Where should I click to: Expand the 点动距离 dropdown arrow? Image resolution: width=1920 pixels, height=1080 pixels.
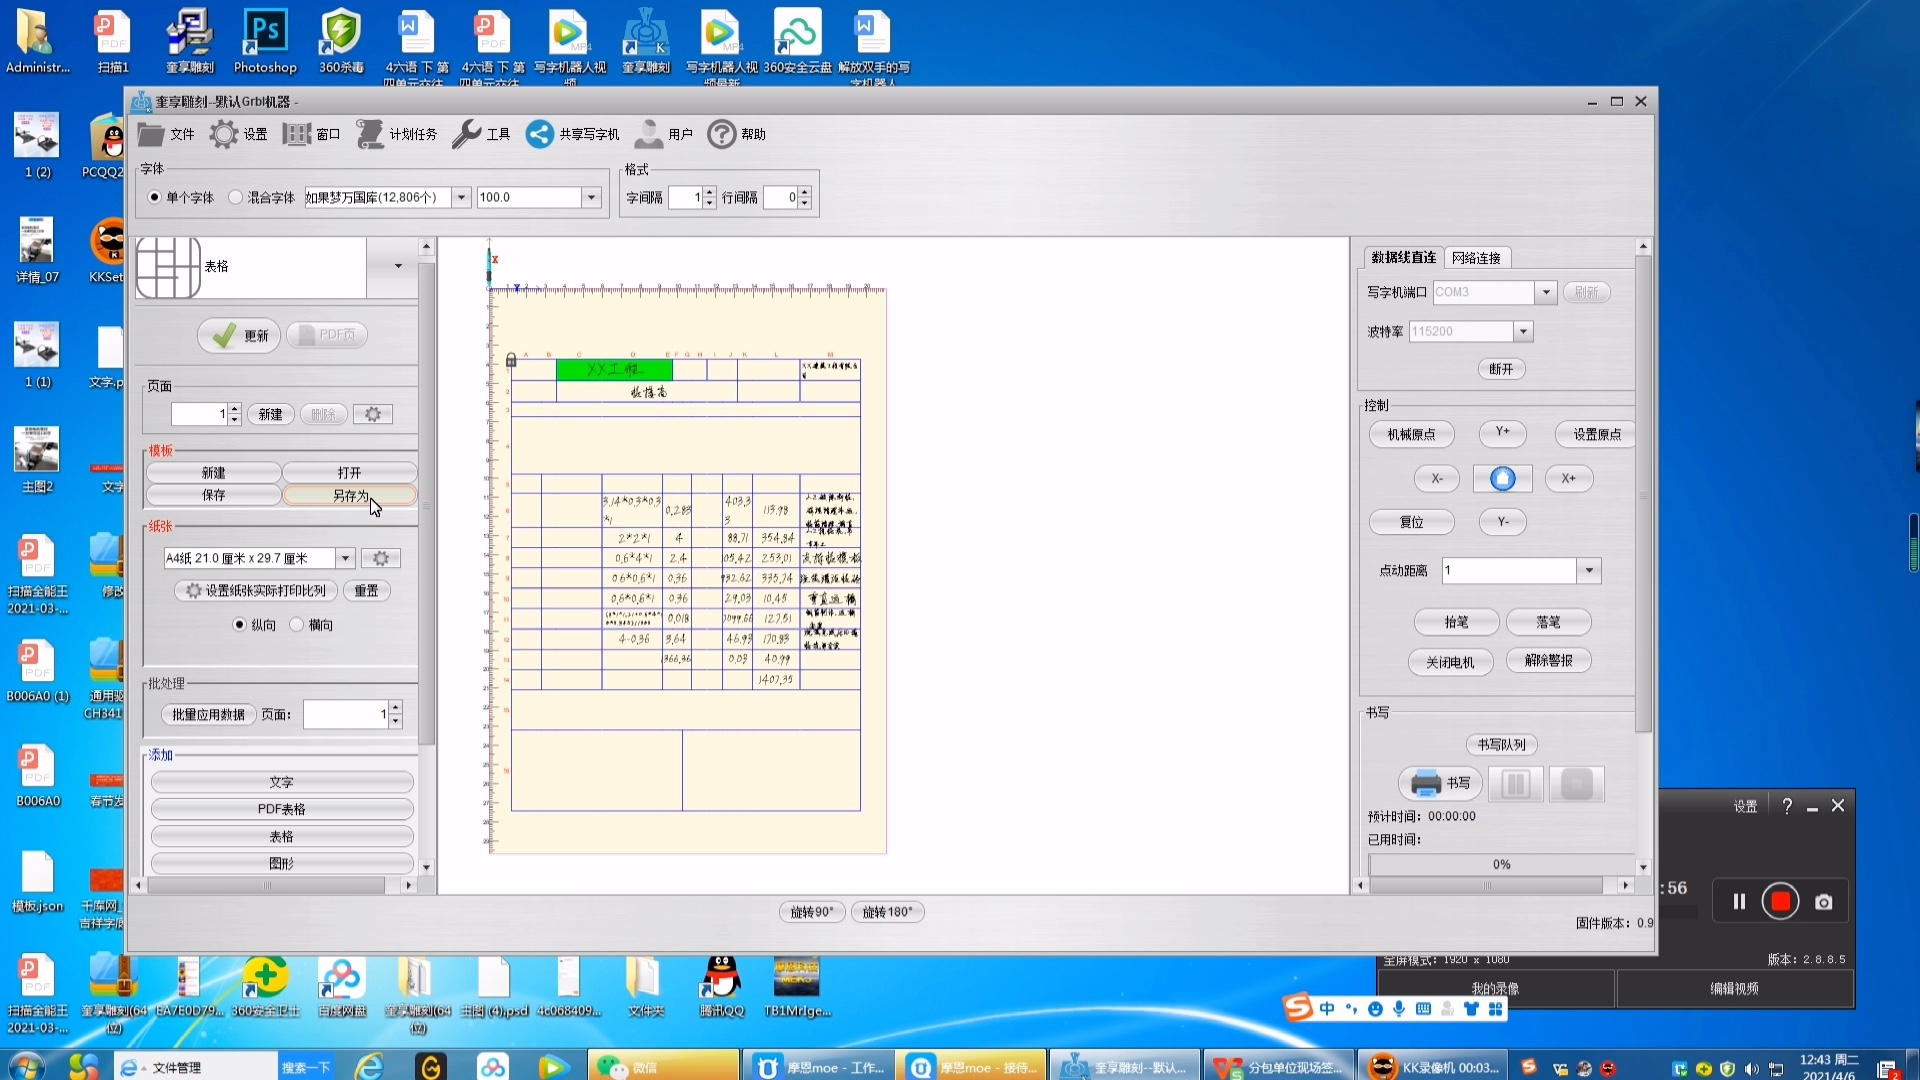[1589, 571]
